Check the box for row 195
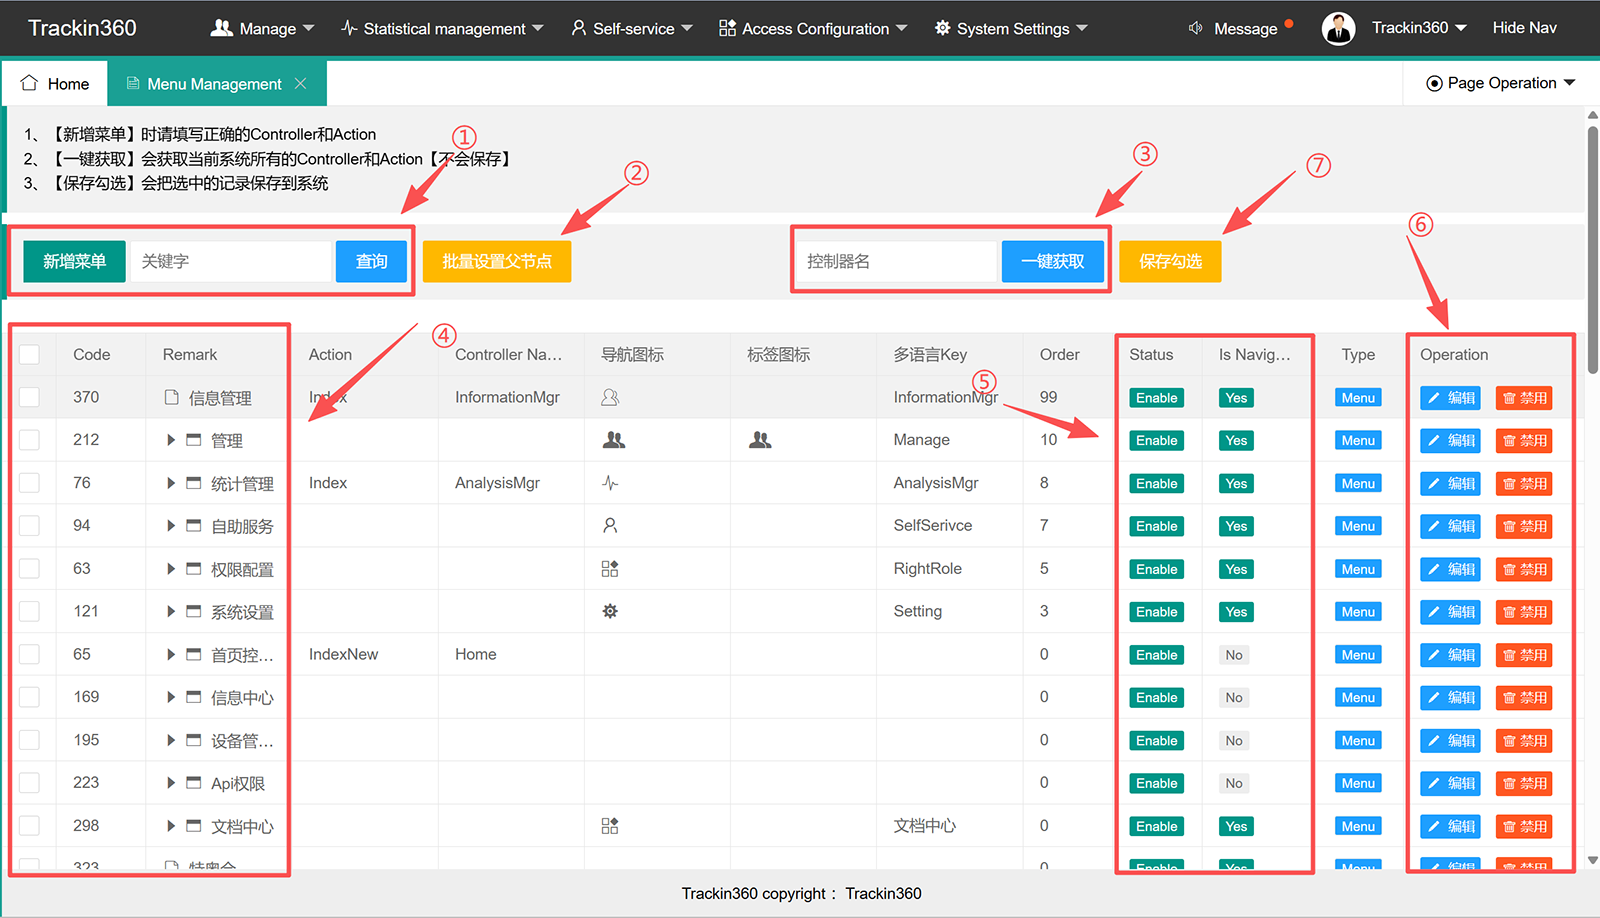The height and width of the screenshot is (918, 1600). 30,740
